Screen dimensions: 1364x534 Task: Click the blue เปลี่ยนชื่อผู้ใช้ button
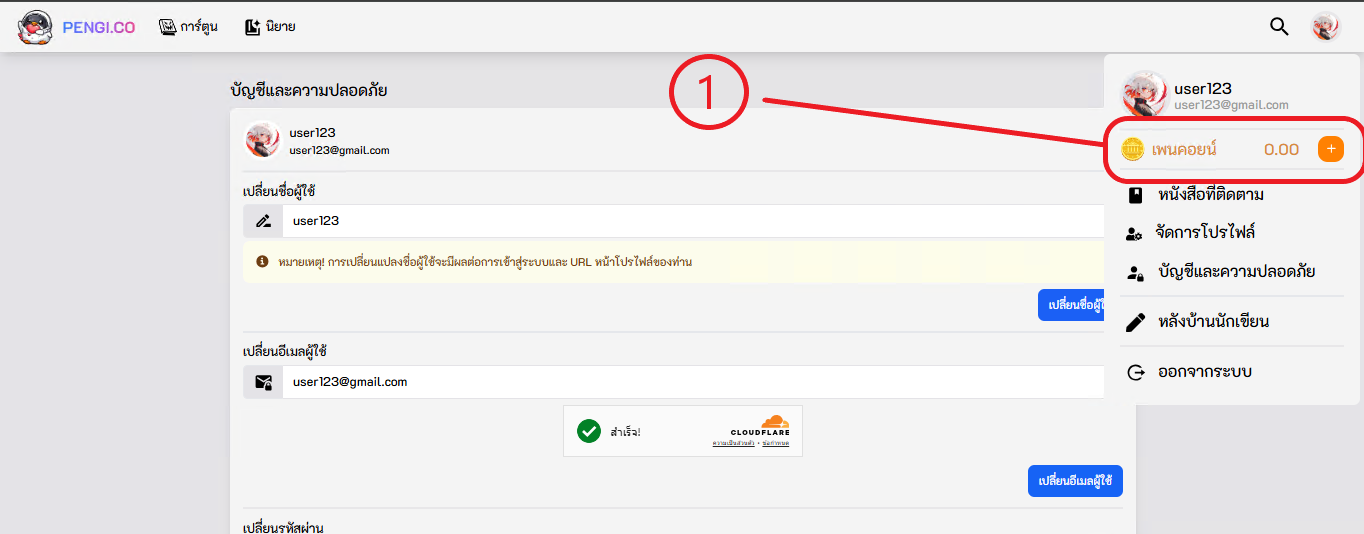1072,305
